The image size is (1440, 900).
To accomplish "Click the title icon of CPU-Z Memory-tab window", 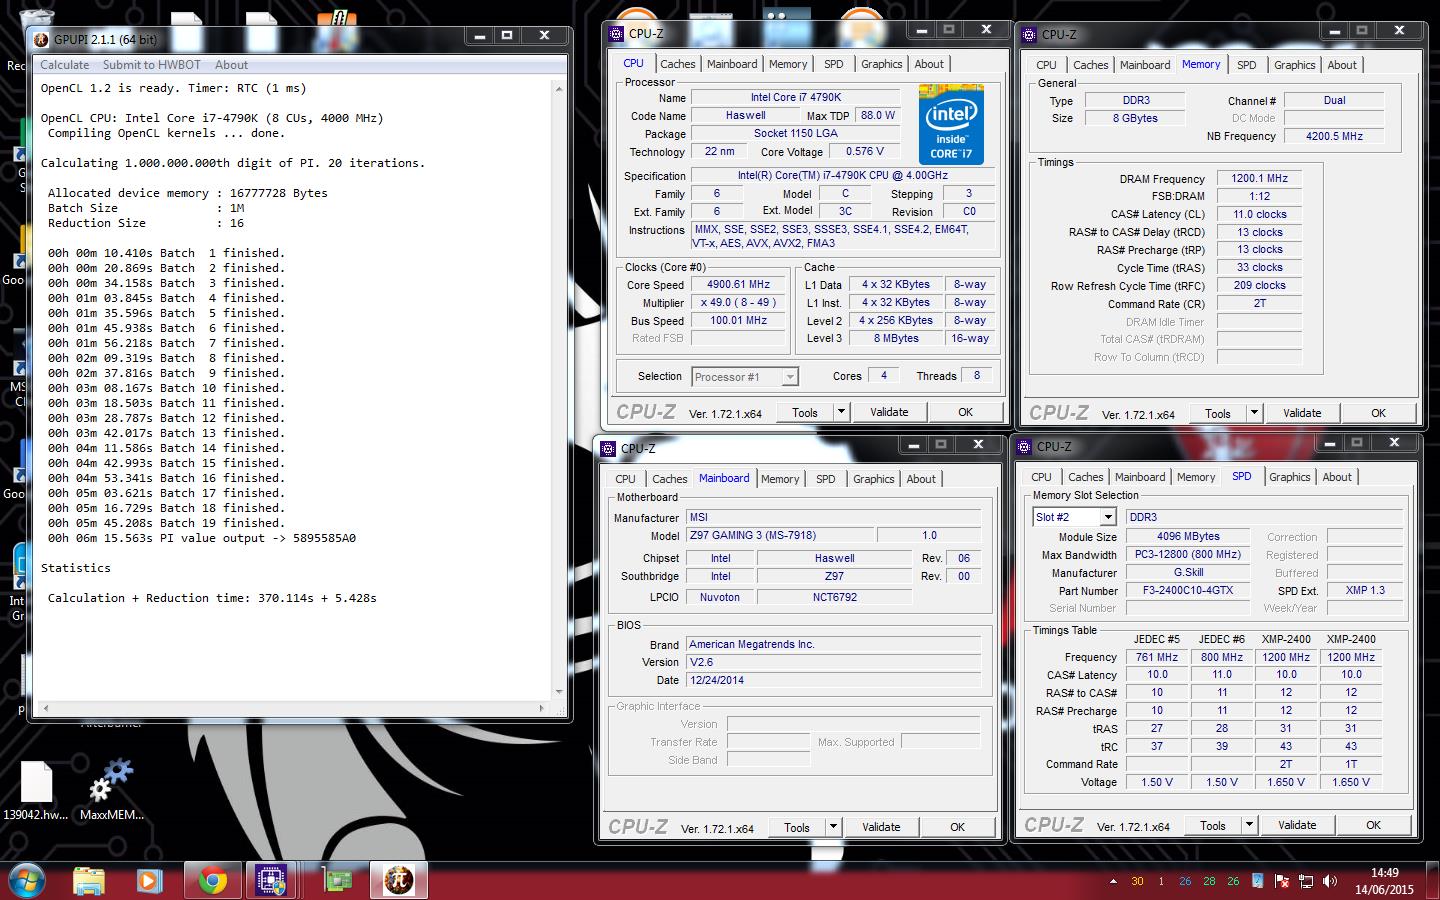I will click(x=1029, y=35).
